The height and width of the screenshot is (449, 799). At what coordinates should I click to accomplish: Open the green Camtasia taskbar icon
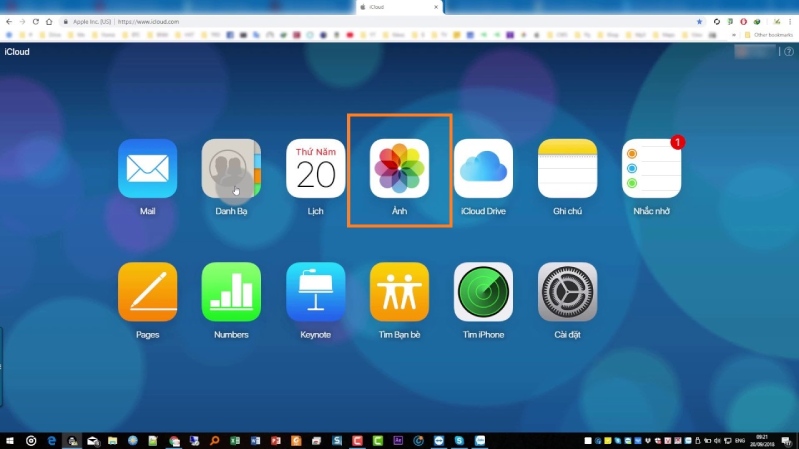(x=378, y=441)
